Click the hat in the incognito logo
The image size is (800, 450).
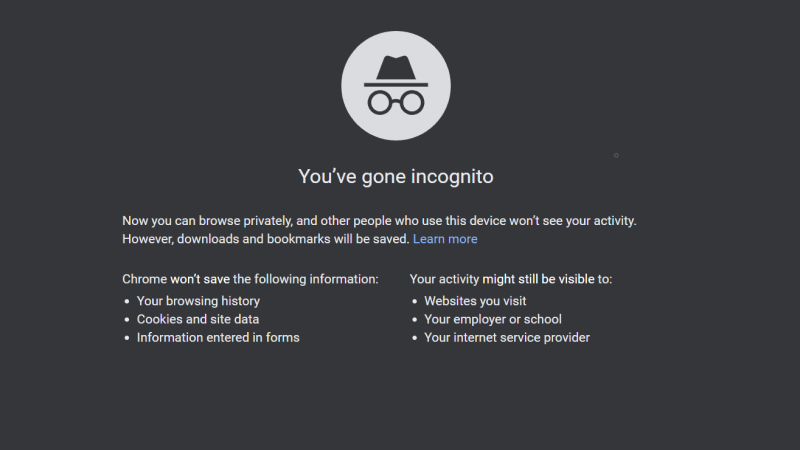point(396,69)
